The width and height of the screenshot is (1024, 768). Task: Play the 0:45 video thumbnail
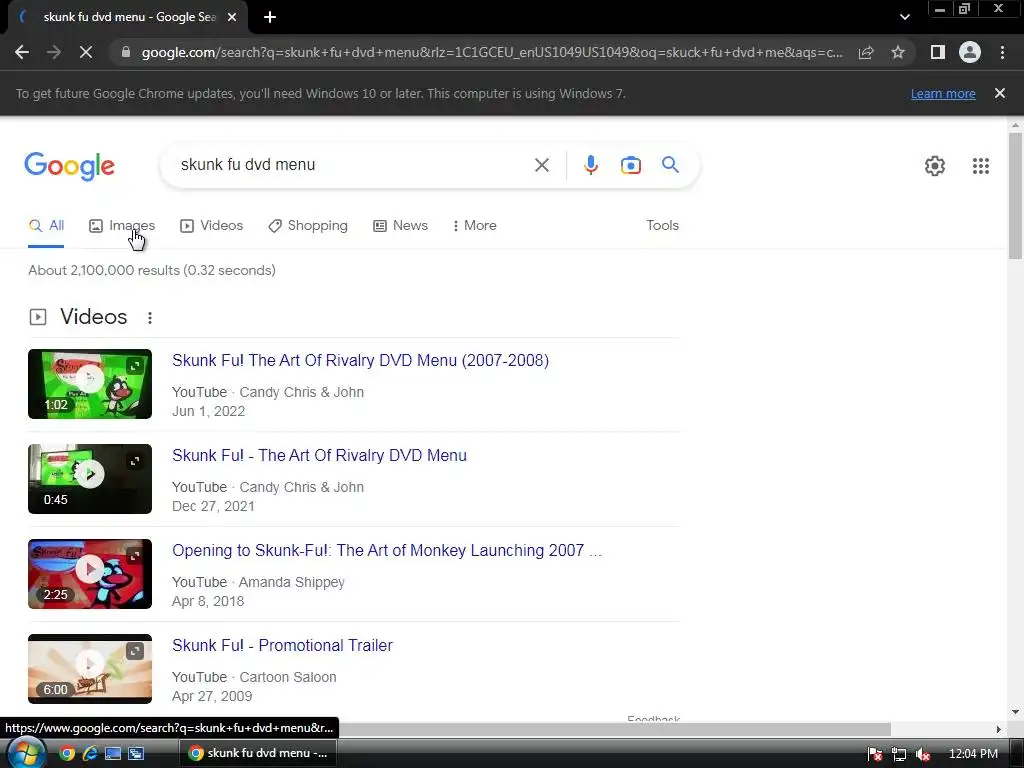click(90, 479)
